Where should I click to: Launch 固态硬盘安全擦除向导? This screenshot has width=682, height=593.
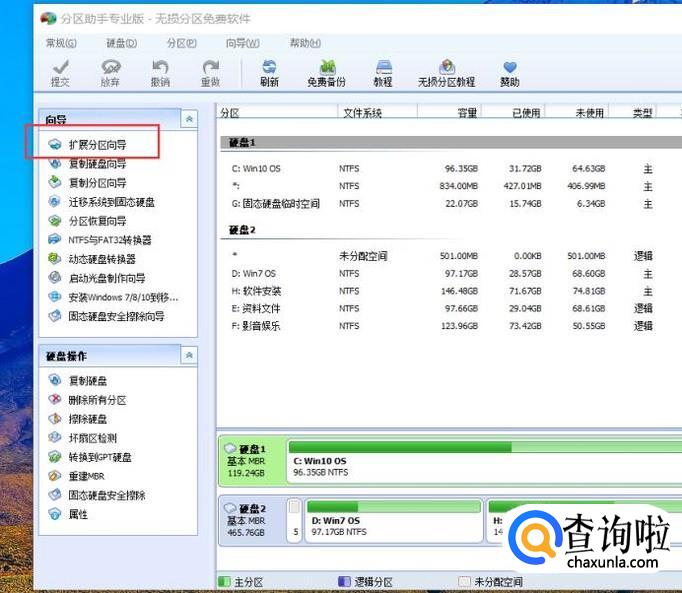point(106,316)
